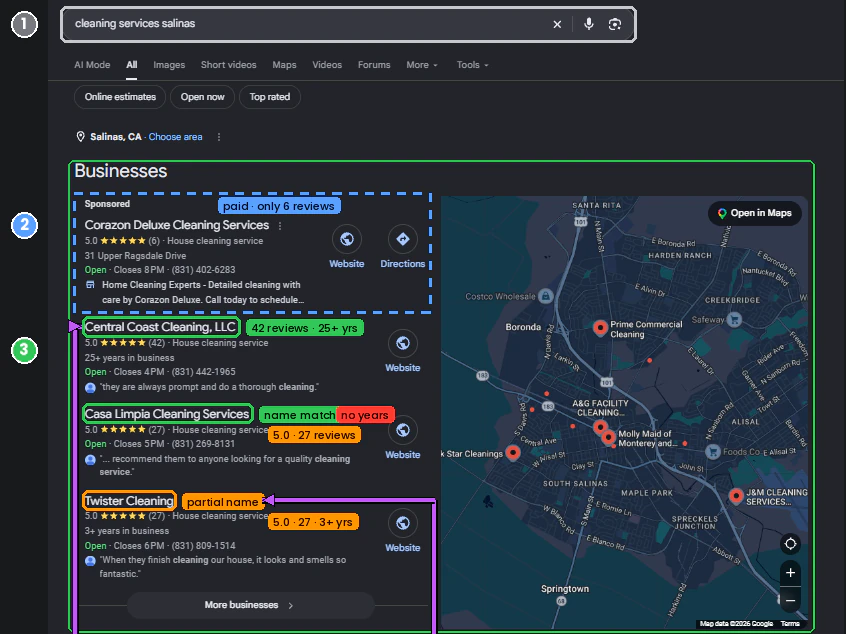846x634 pixels.
Task: Open Twister Cleaning website globe icon
Action: [x=402, y=523]
